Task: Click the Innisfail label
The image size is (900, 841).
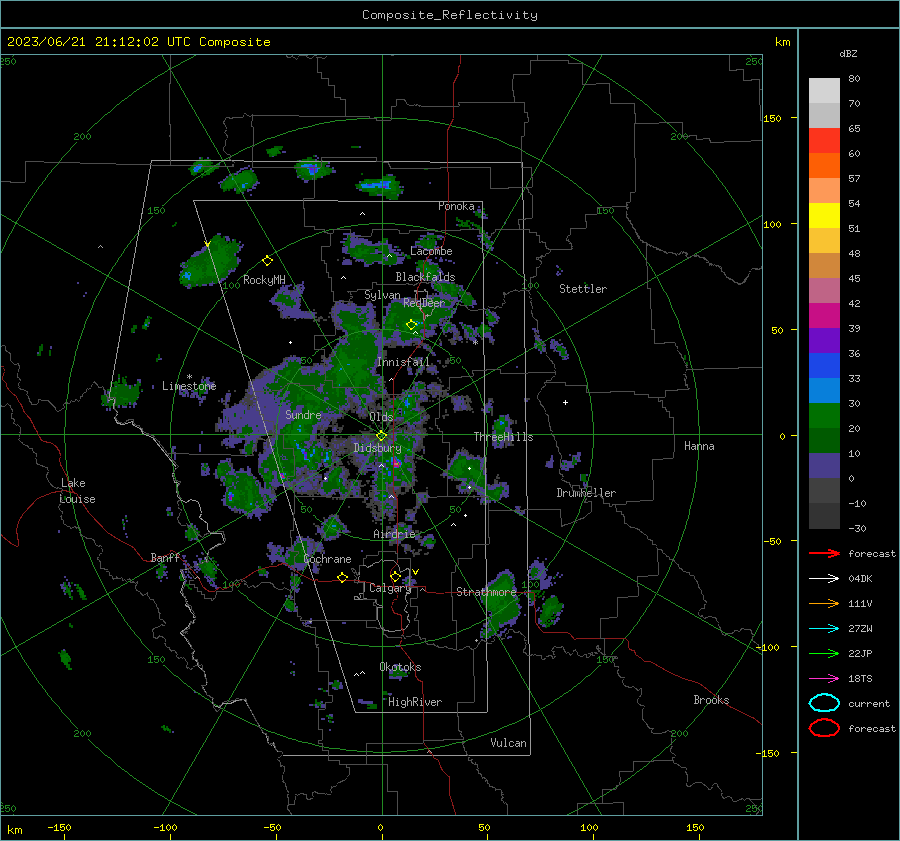Action: [403, 362]
